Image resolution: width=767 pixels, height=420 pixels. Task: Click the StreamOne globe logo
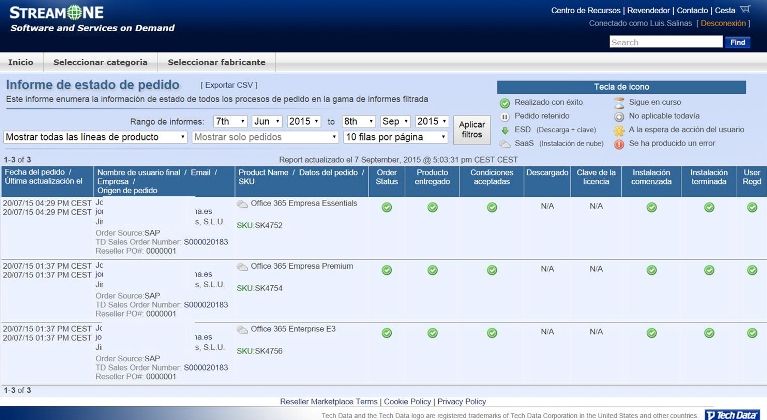point(74,13)
